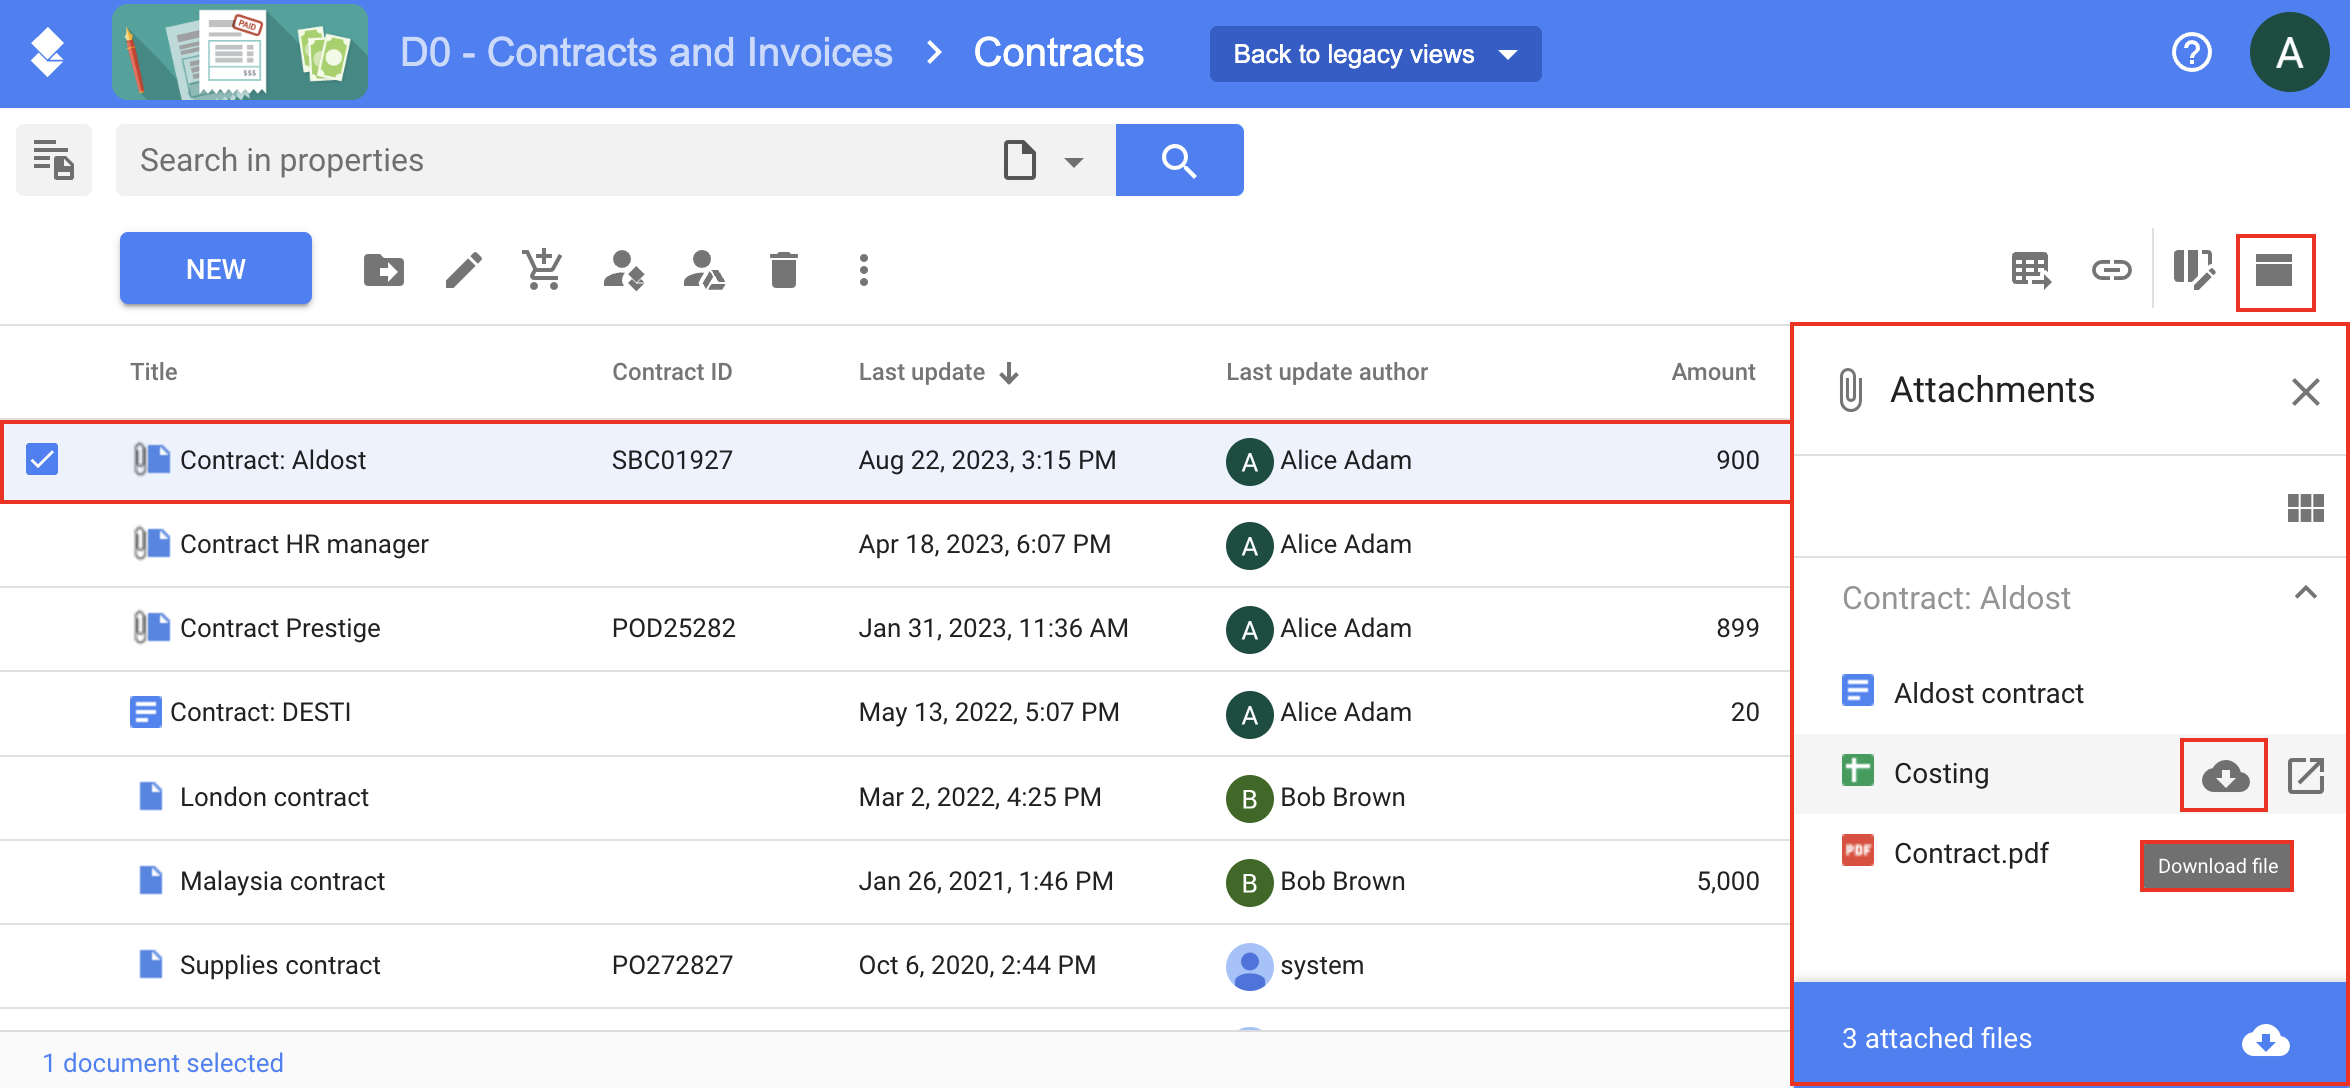This screenshot has height=1088, width=2350.
Task: Select the Malaysia contract row
Action: [894, 881]
